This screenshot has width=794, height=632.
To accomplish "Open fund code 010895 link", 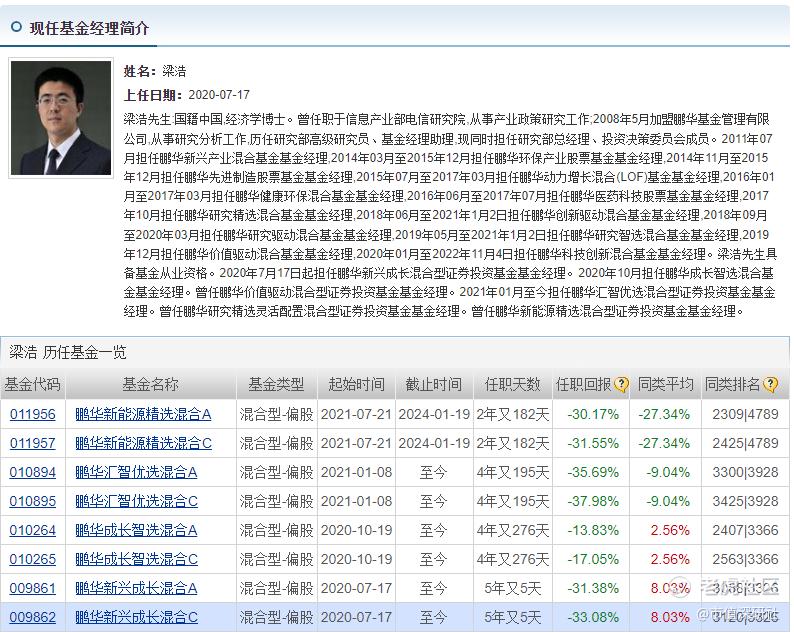I will (32, 501).
